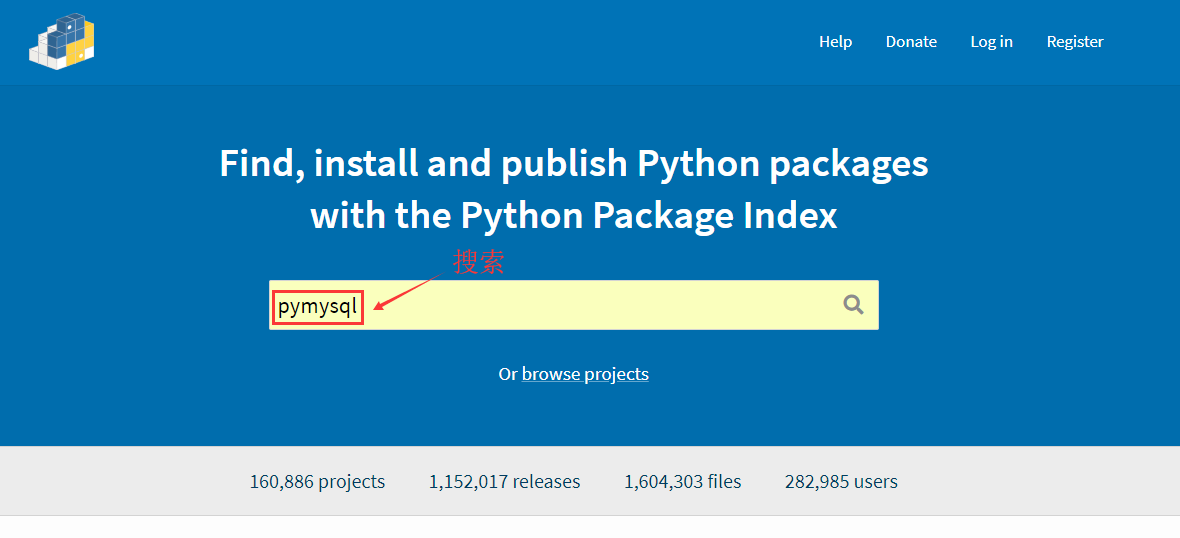The image size is (1180, 538).
Task: Click the PyPI logo in the header
Action: (x=62, y=41)
